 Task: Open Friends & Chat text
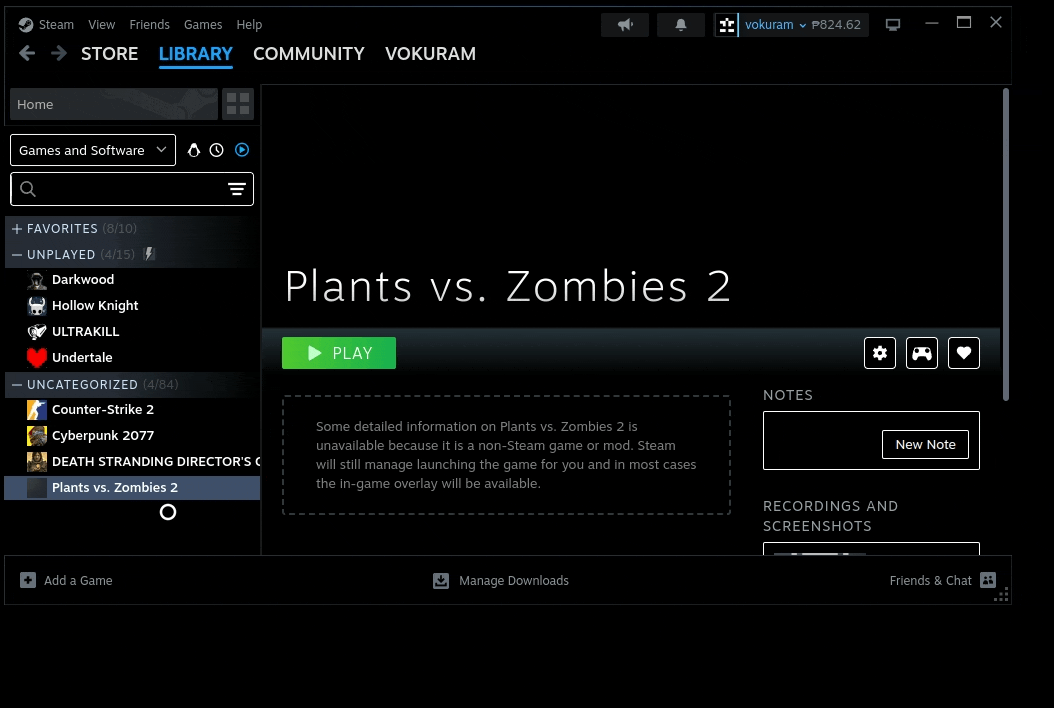[x=930, y=580]
